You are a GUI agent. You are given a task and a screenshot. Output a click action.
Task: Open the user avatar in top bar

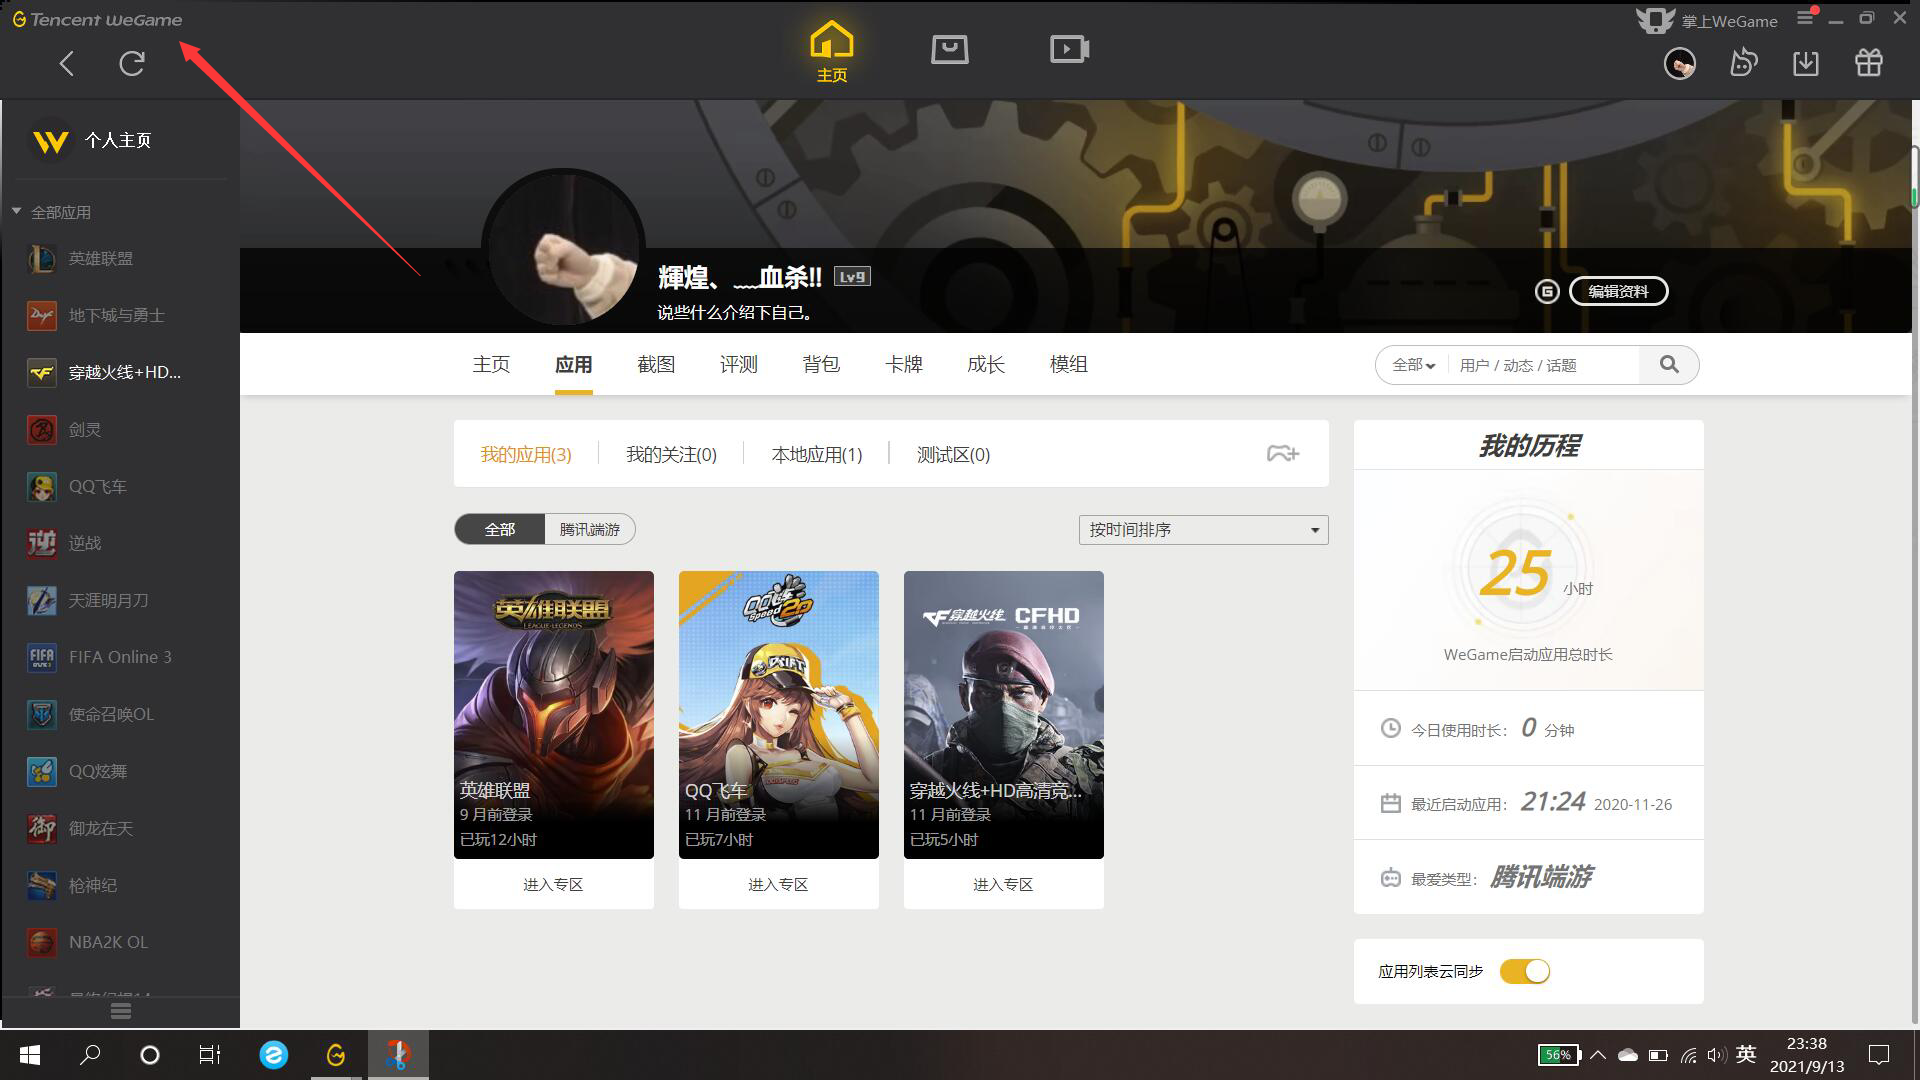(x=1680, y=64)
